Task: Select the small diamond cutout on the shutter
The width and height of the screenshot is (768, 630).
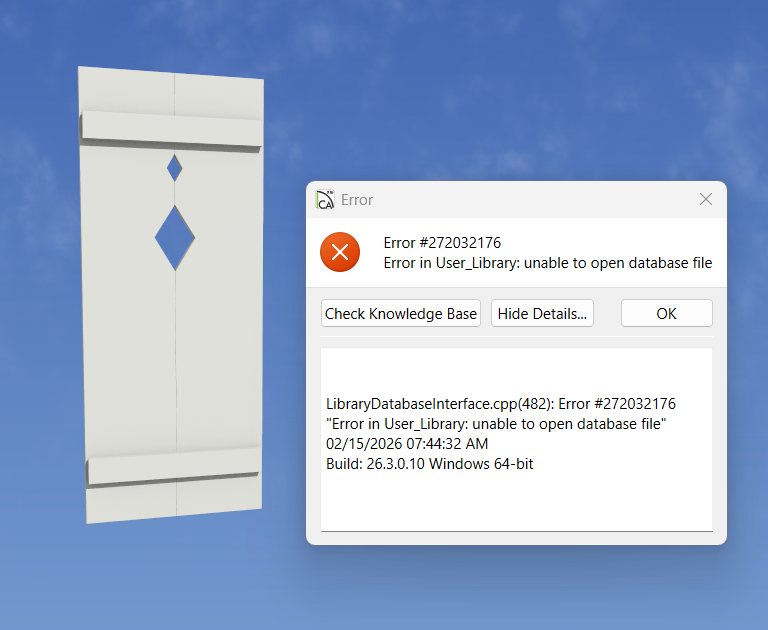Action: (x=175, y=168)
